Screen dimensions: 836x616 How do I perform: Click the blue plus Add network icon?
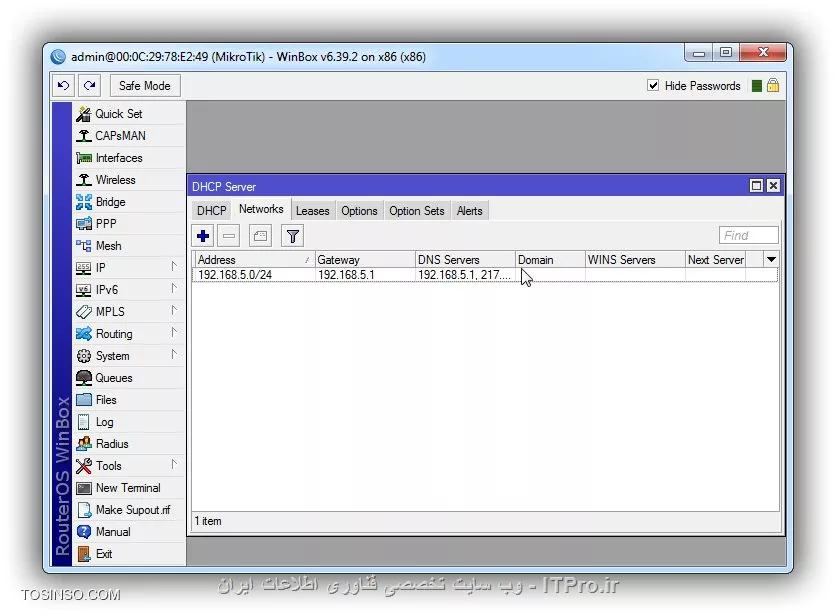pyautogui.click(x=204, y=236)
